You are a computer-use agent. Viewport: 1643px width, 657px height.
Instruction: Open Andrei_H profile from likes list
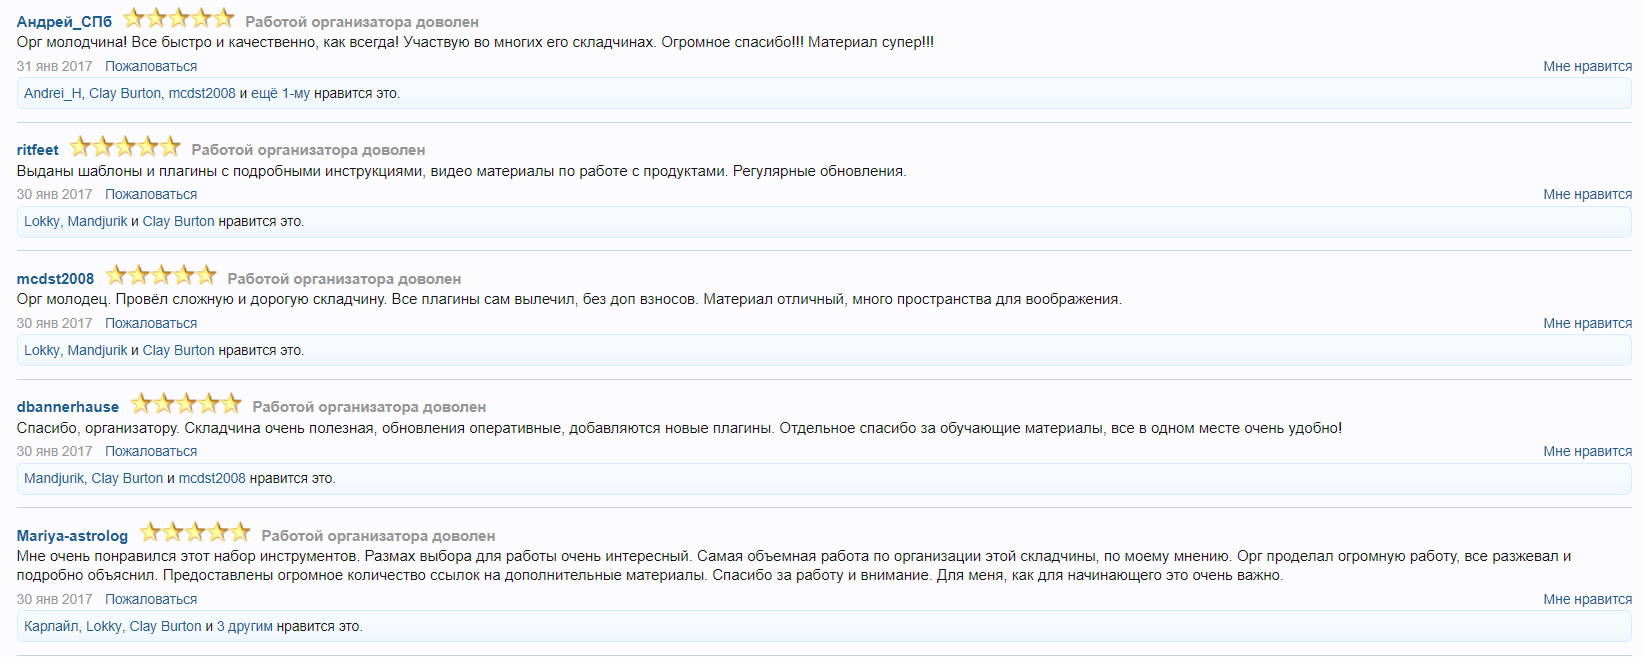pos(52,93)
